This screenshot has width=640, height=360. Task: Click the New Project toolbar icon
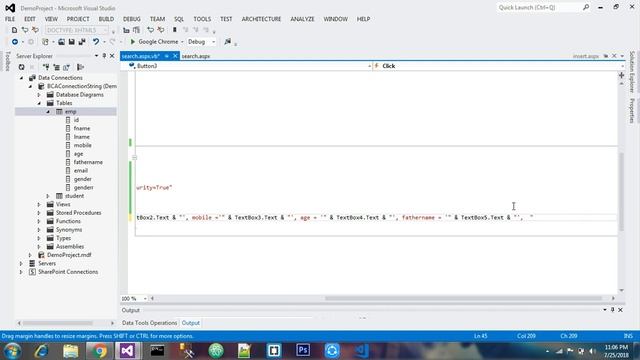(45, 42)
